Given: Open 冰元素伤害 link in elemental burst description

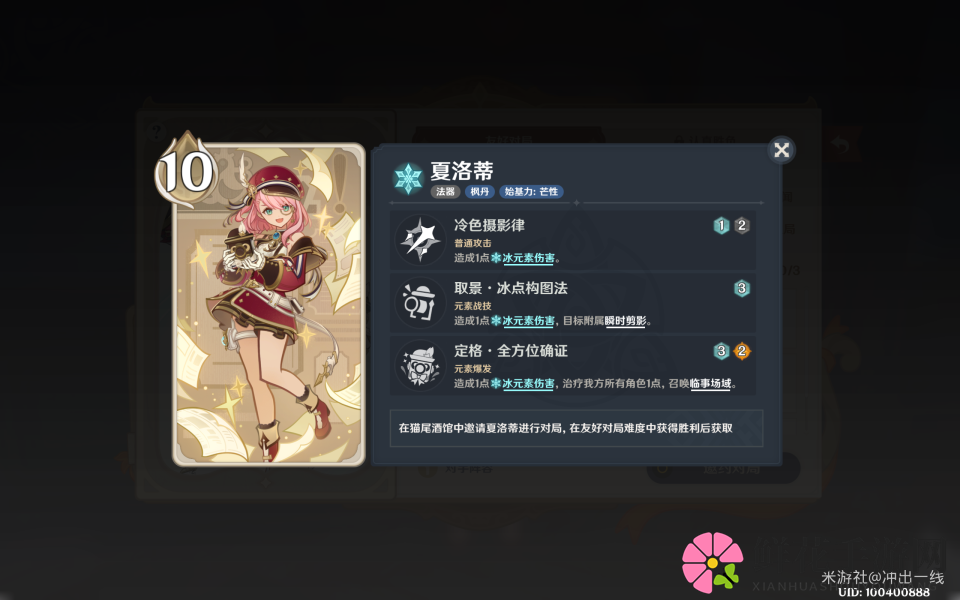Looking at the screenshot, I should point(528,383).
